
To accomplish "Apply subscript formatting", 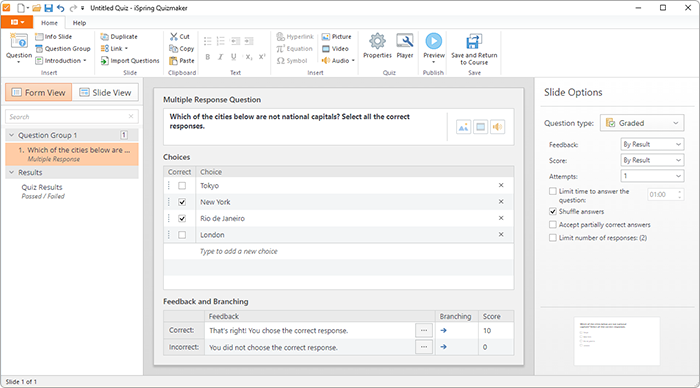I will click(x=249, y=57).
